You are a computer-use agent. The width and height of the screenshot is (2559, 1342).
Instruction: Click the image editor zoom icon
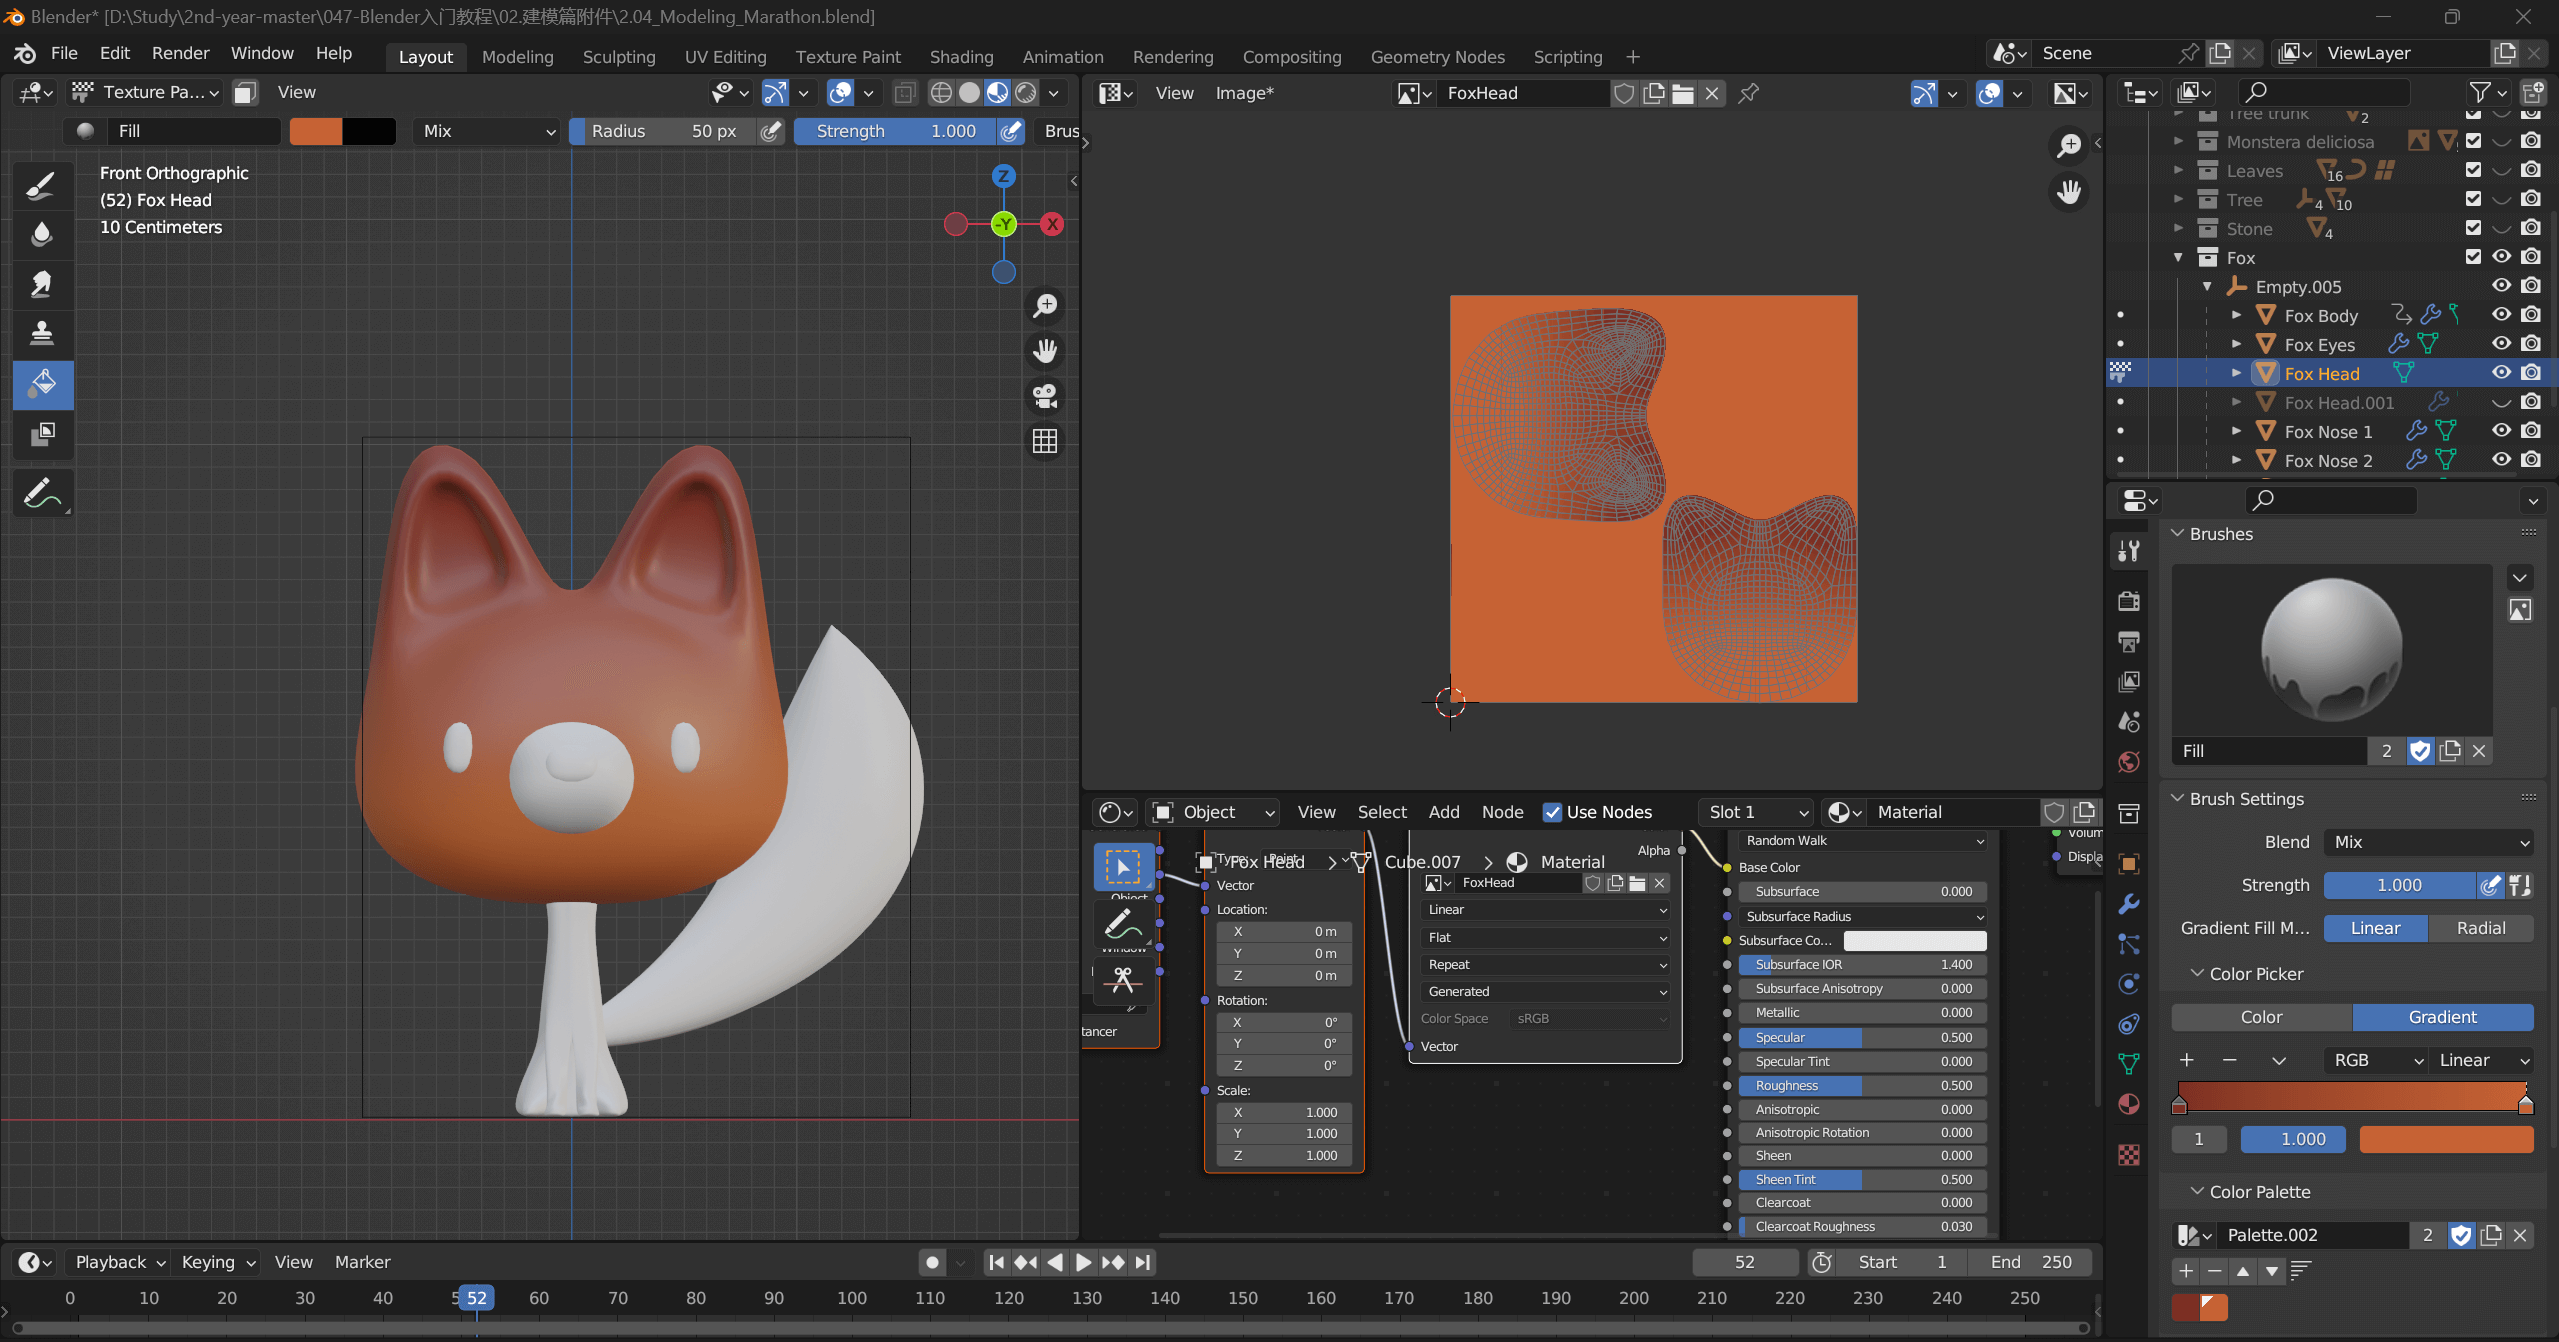pos(2069,146)
